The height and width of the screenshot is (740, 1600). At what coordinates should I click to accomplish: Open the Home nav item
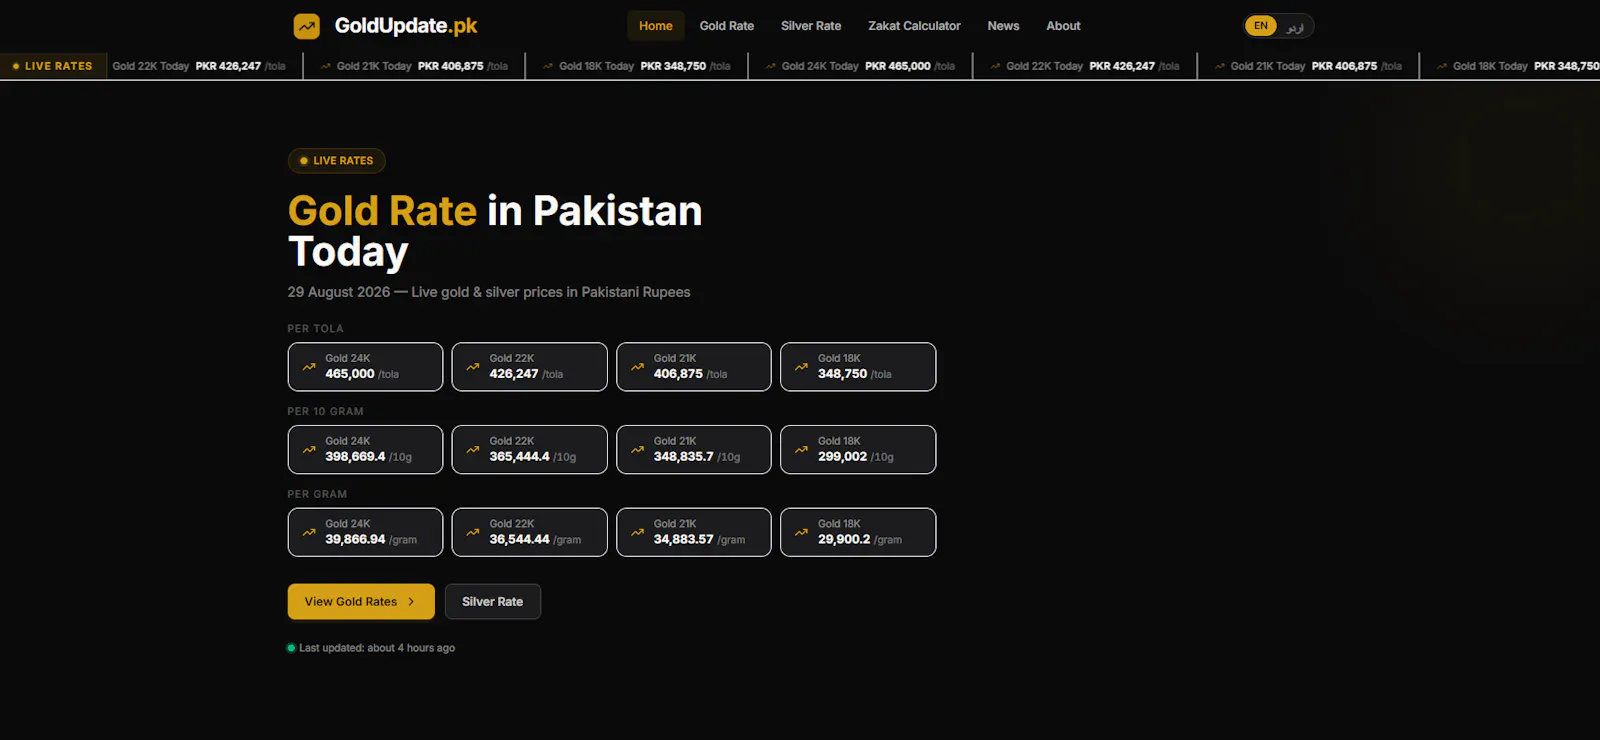(x=656, y=26)
